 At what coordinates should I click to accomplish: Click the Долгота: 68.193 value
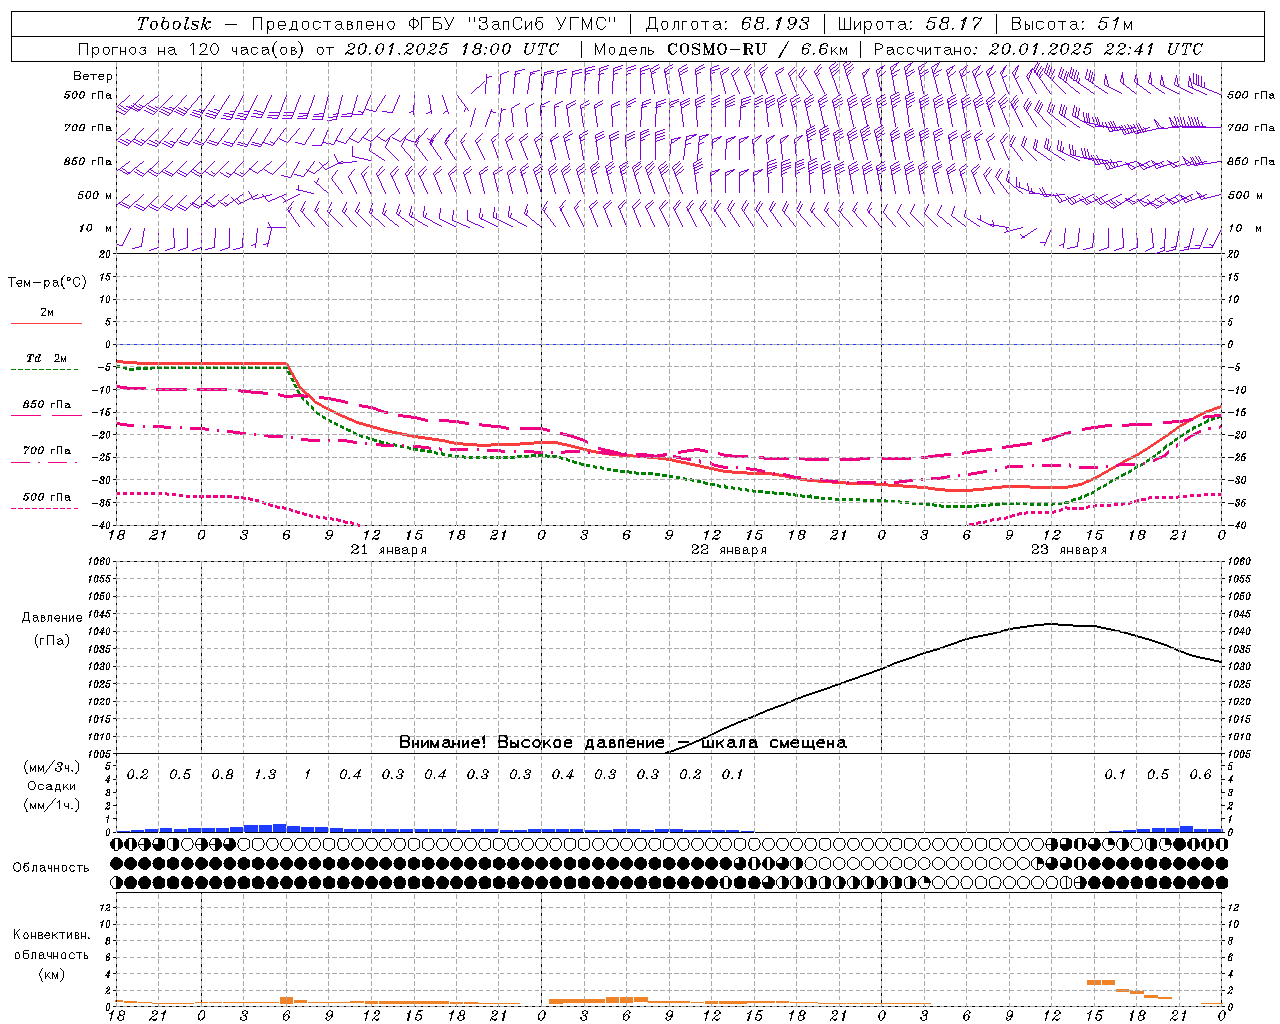[727, 24]
